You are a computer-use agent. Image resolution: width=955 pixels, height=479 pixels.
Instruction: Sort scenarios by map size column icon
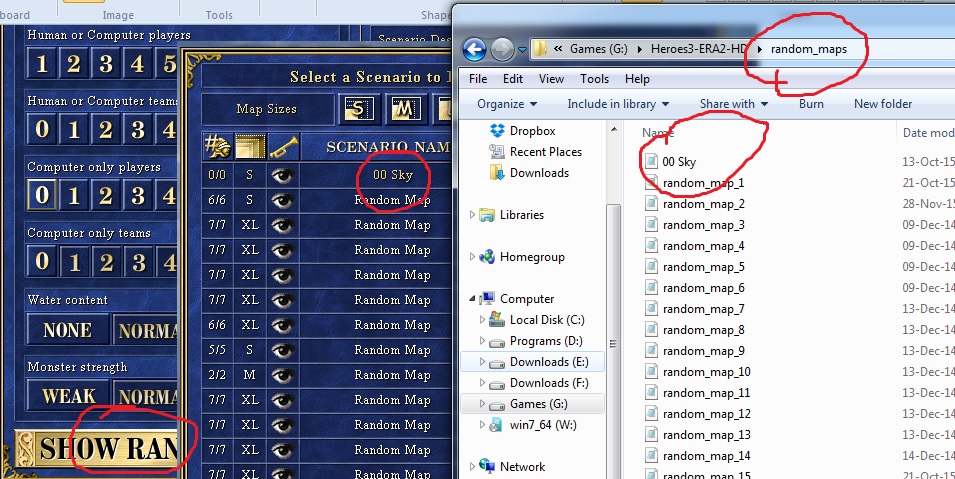[250, 147]
